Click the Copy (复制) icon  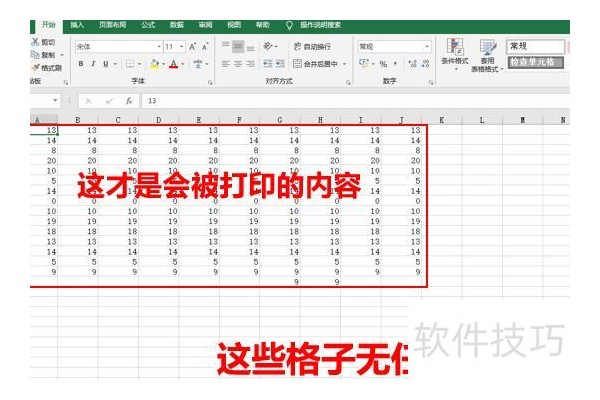click(x=35, y=55)
